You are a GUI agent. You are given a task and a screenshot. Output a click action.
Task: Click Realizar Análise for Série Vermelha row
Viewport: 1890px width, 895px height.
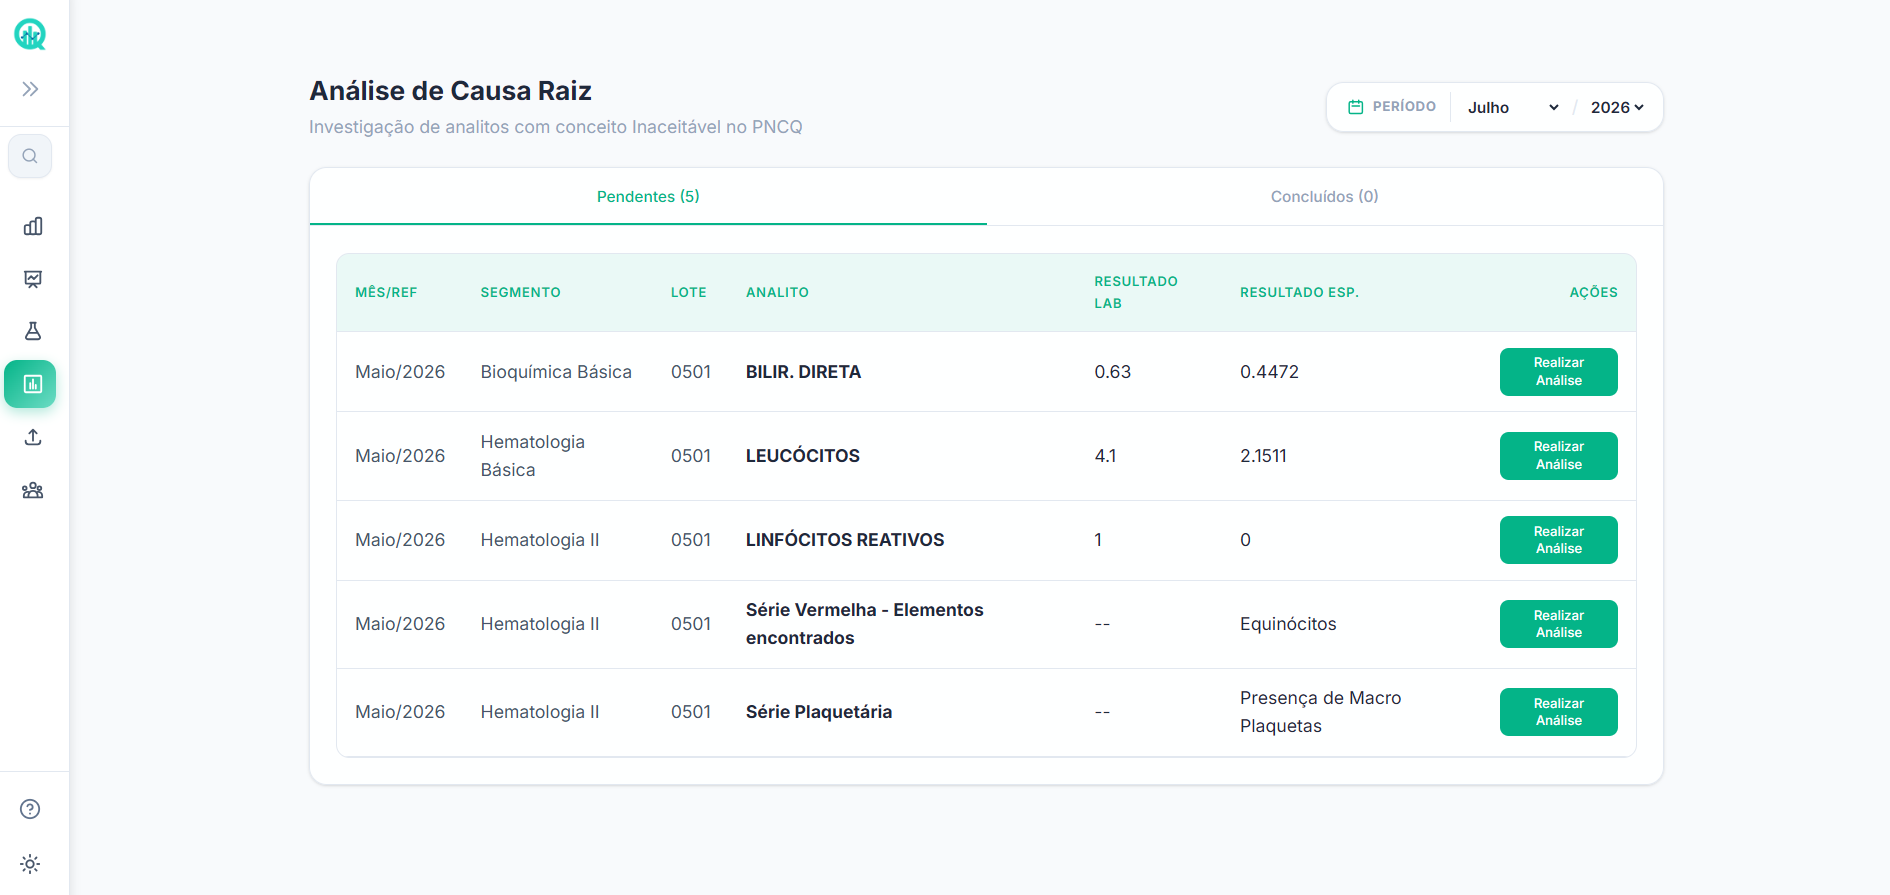1558,624
